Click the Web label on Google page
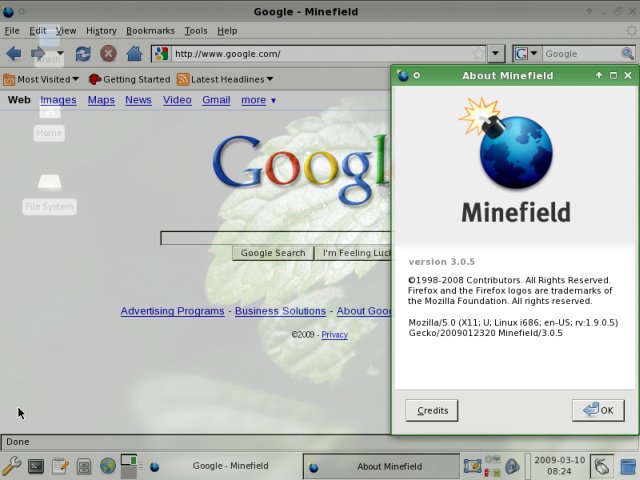640x480 pixels. point(19,100)
